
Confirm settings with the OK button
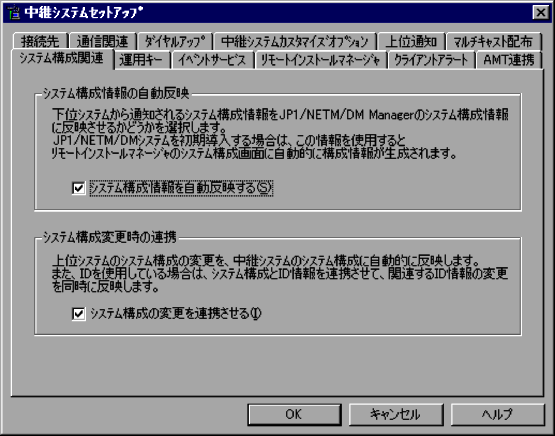point(294,414)
